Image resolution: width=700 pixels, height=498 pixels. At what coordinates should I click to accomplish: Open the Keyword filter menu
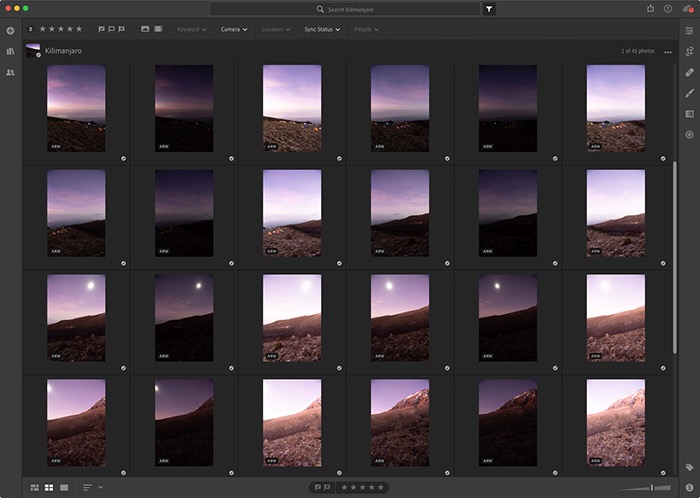point(191,30)
